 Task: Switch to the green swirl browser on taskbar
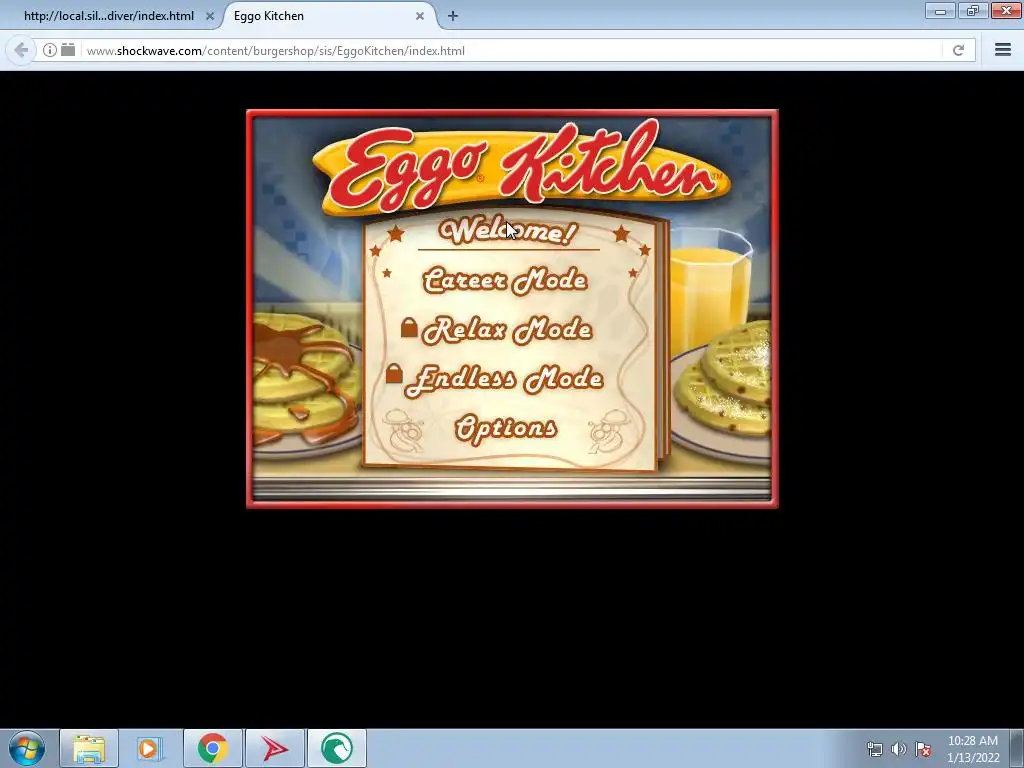tap(337, 748)
